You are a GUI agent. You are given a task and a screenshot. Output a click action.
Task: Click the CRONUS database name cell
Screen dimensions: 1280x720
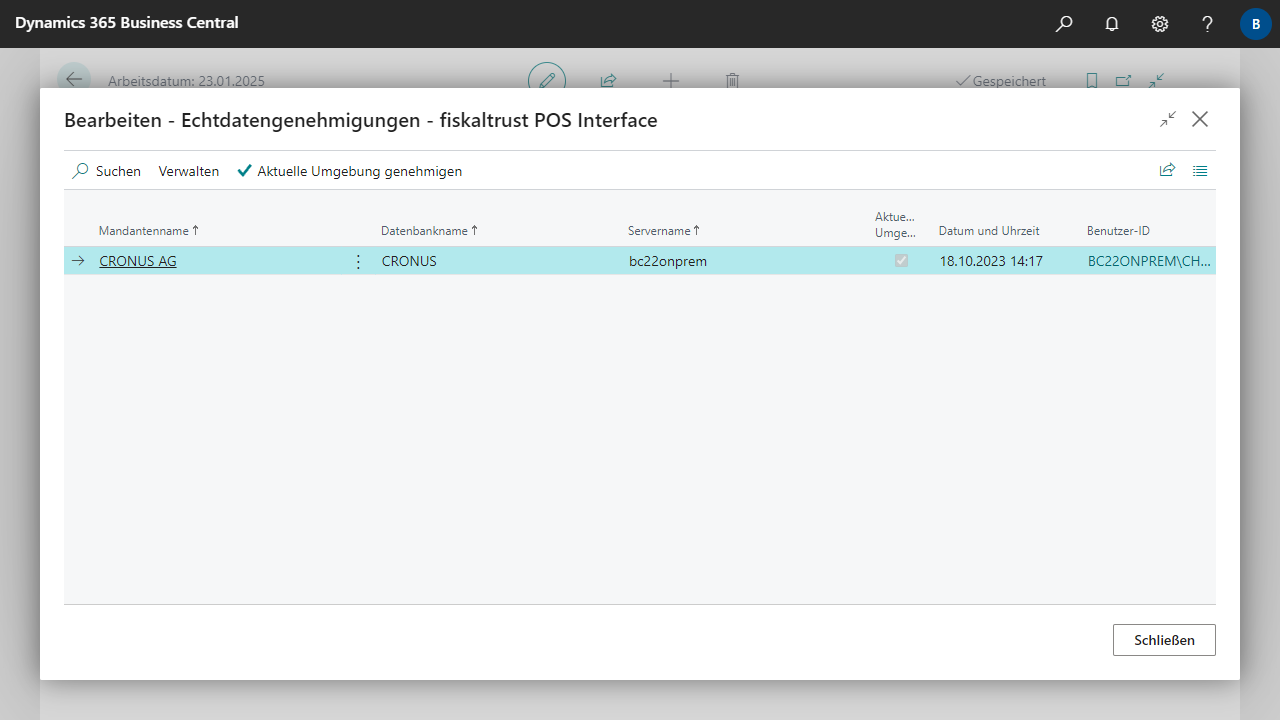pos(409,261)
